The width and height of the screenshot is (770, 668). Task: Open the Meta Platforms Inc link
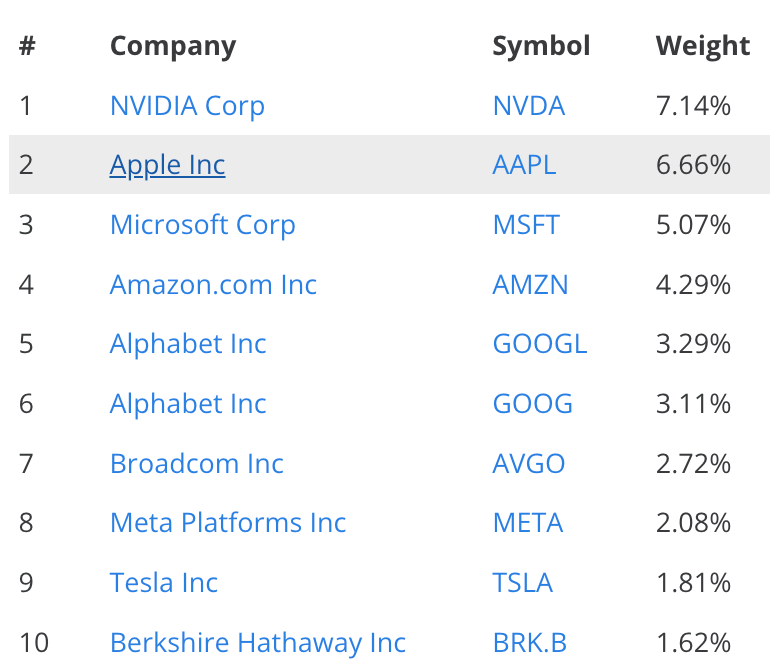point(228,523)
